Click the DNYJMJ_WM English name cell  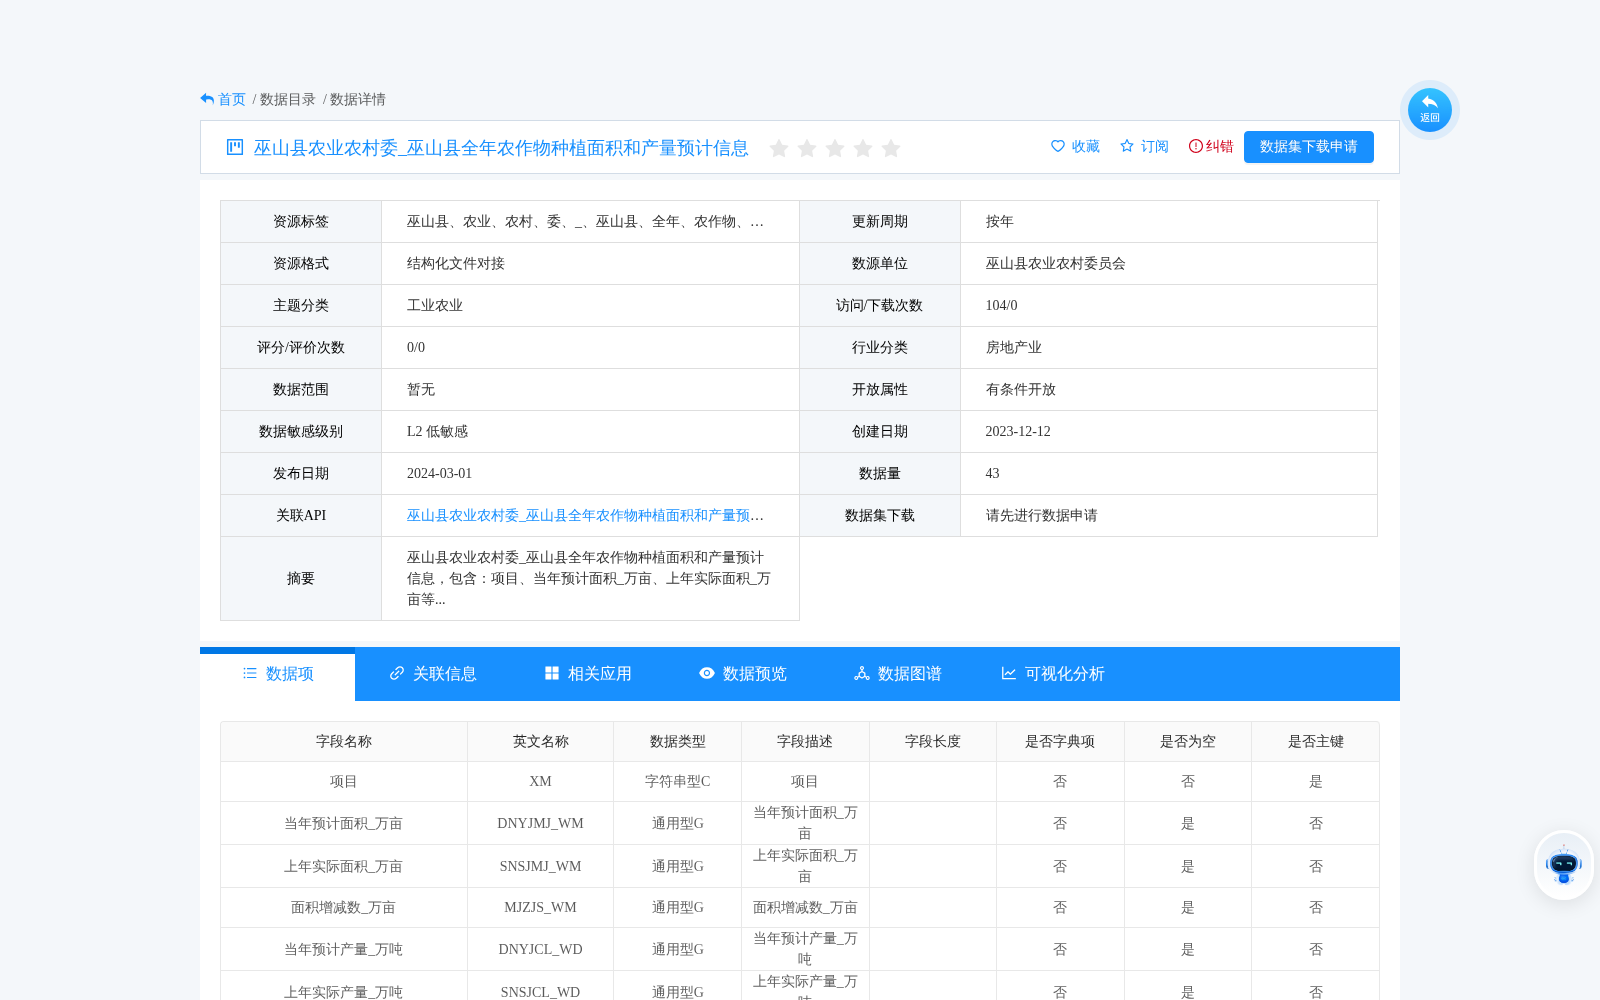pyautogui.click(x=541, y=824)
